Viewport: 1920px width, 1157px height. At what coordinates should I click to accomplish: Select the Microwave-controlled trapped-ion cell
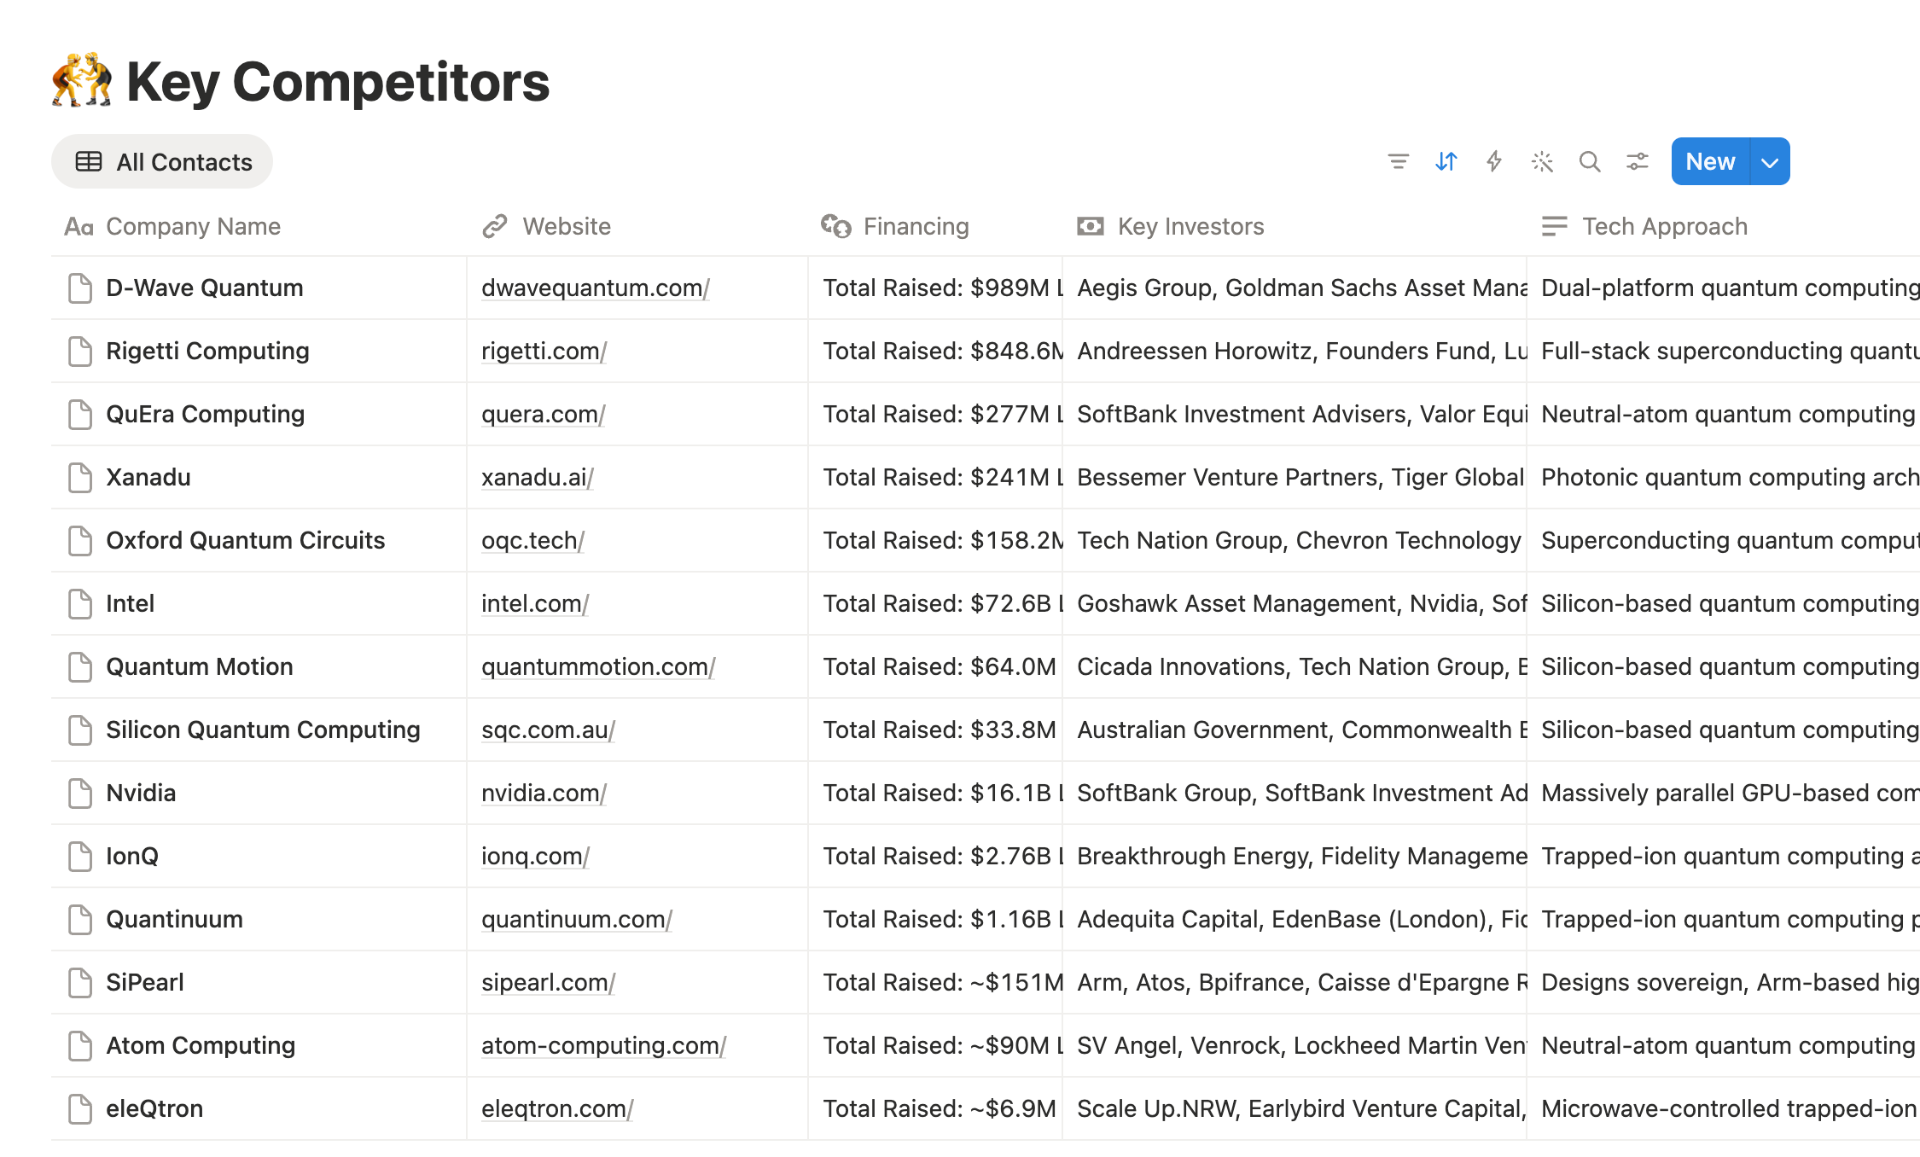1723,1108
